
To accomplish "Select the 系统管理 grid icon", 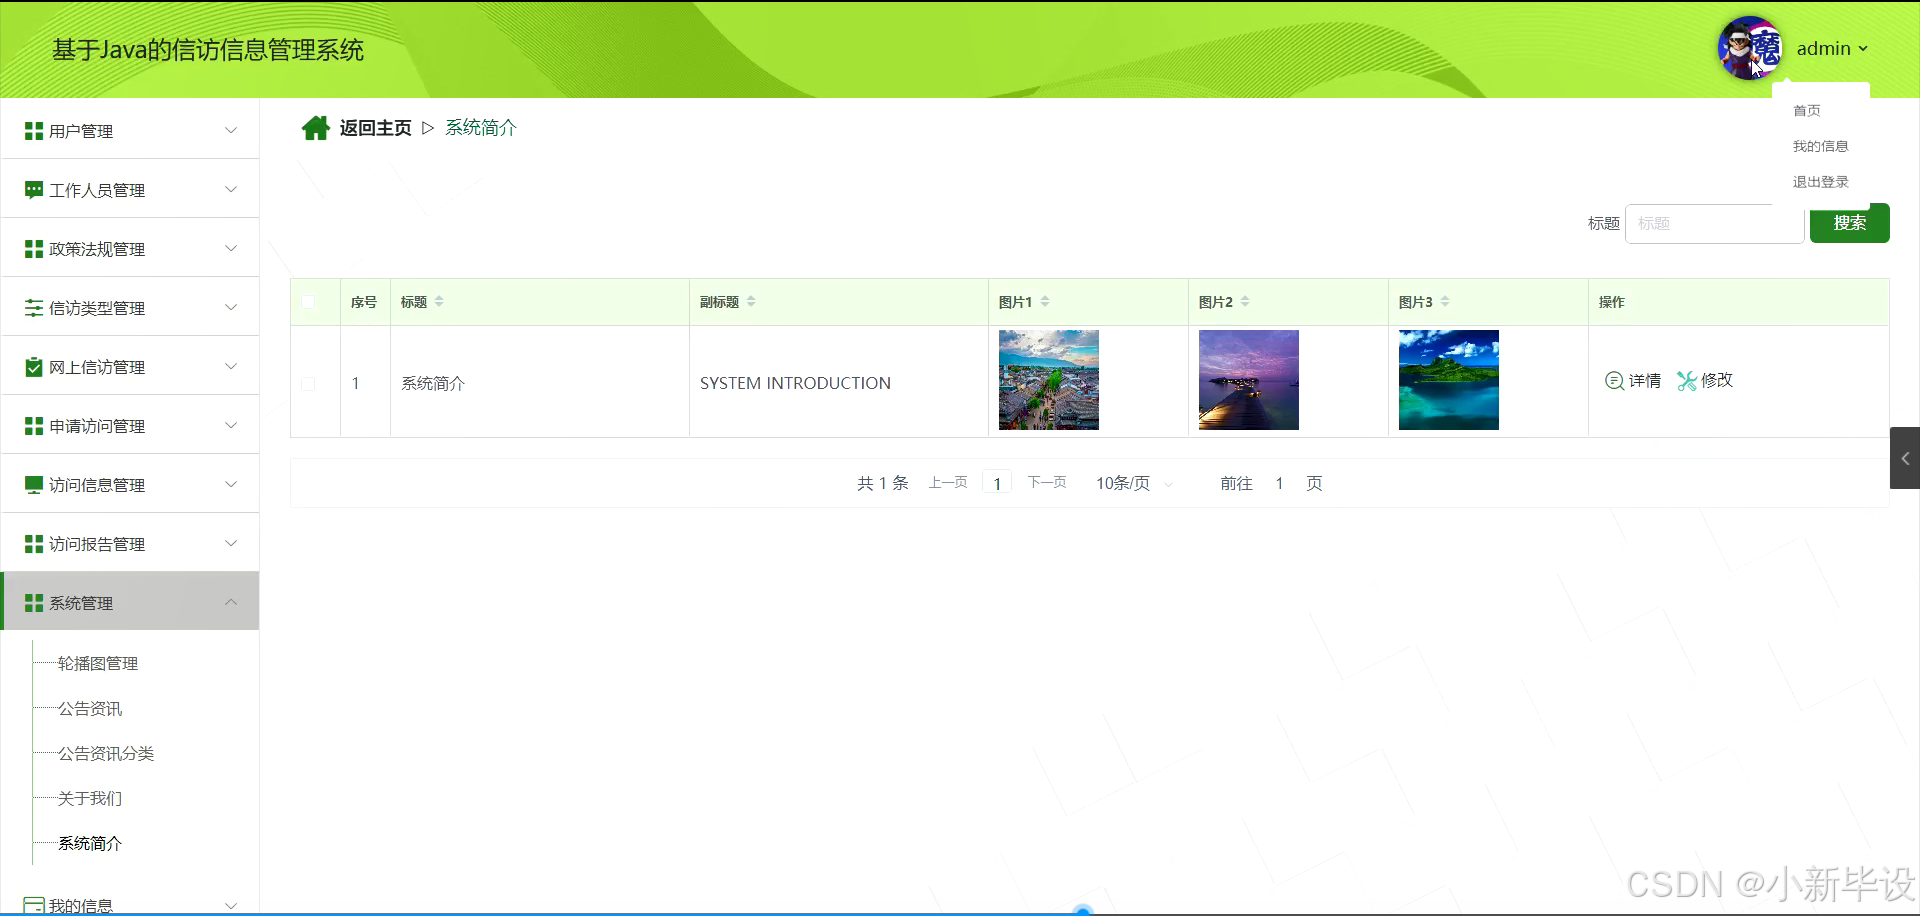I will (x=32, y=602).
